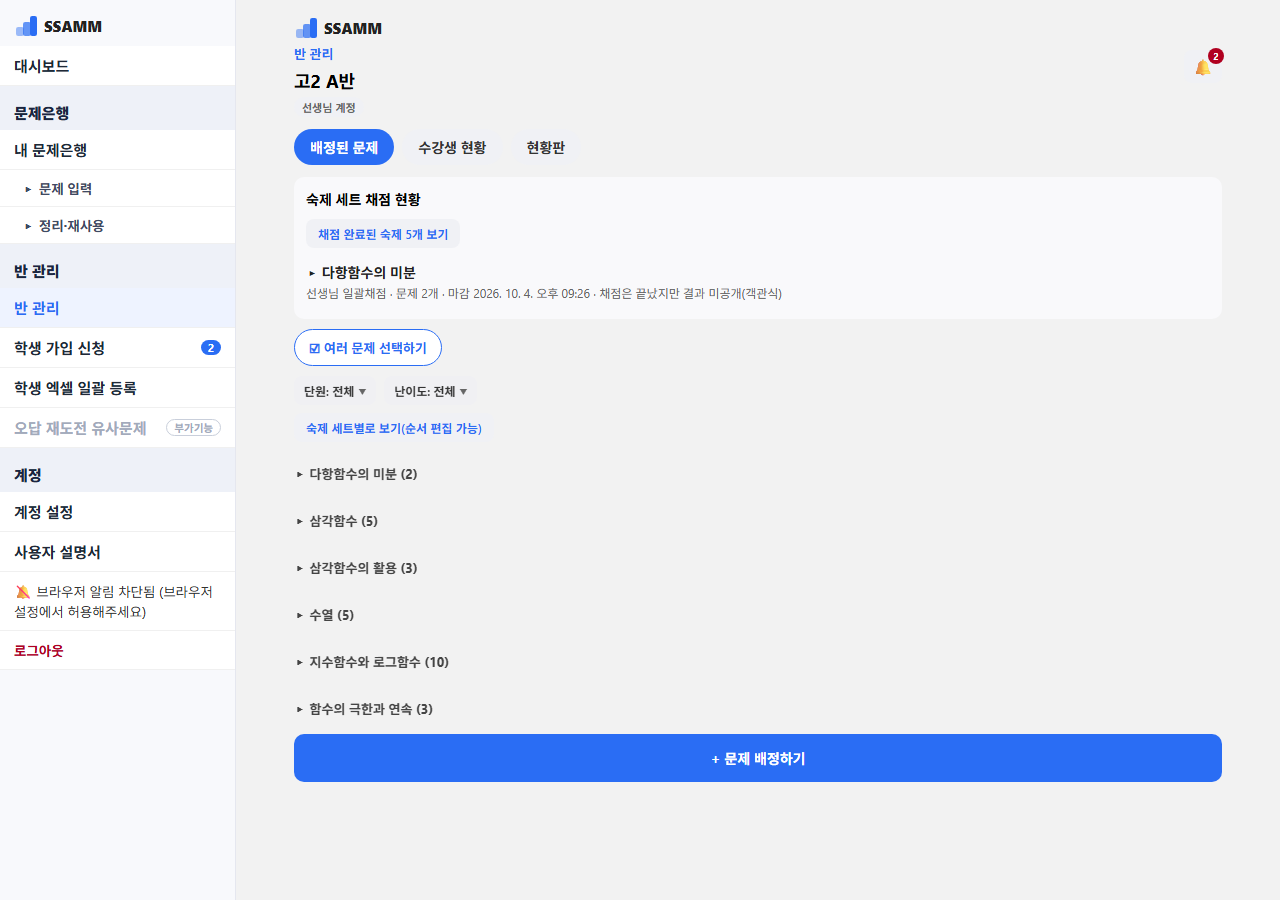The width and height of the screenshot is (1280, 900).
Task: Click the muted browser notification bell icon
Action: click(23, 591)
